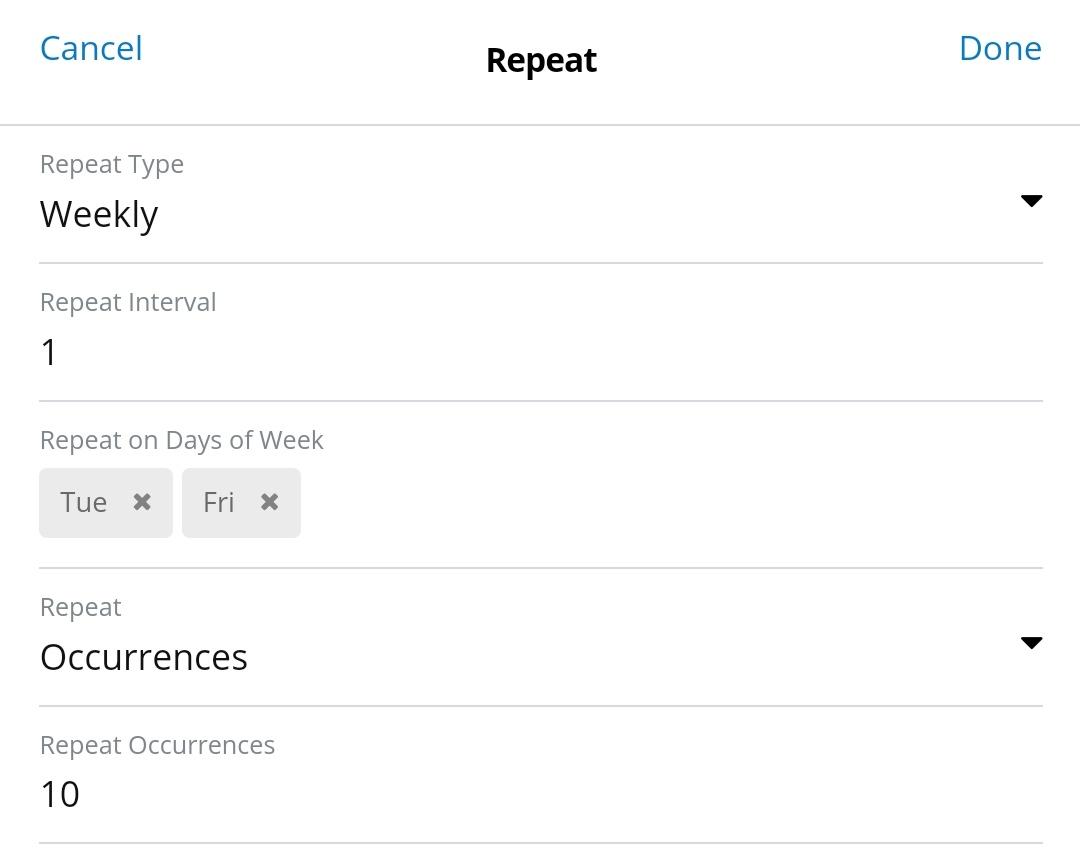
Task: Select the Tue day chip
Action: tap(85, 502)
